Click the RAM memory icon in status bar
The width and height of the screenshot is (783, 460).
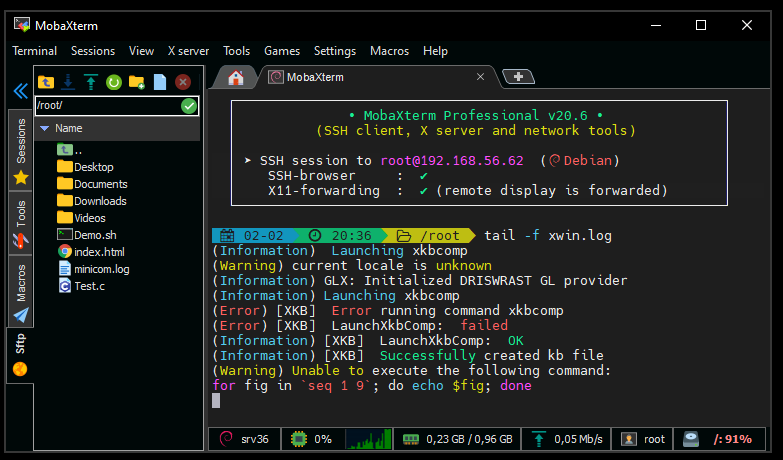click(410, 439)
